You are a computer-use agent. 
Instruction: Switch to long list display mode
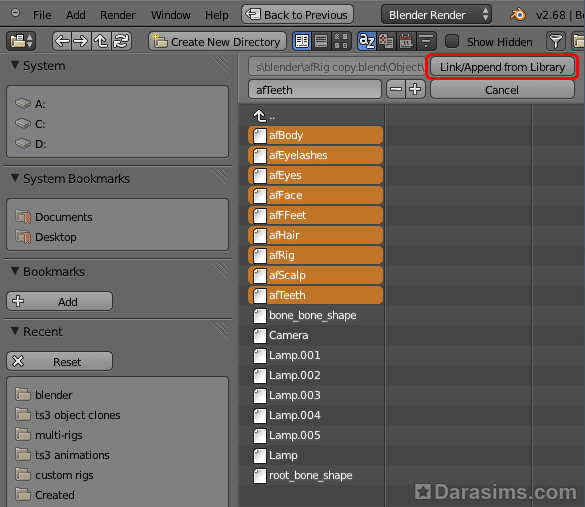pos(321,41)
